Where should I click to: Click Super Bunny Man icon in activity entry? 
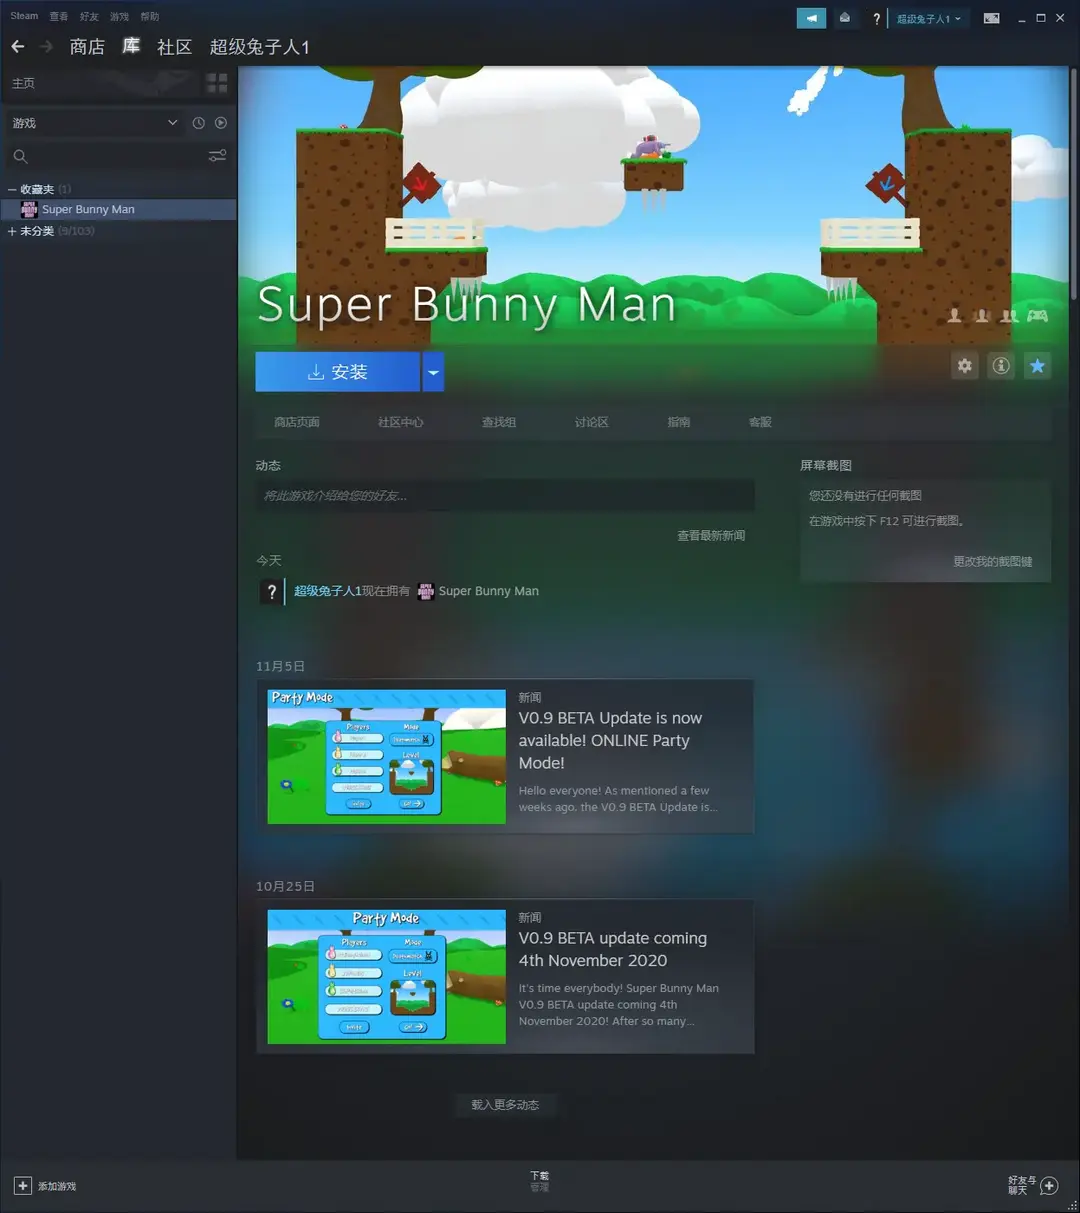tap(426, 591)
